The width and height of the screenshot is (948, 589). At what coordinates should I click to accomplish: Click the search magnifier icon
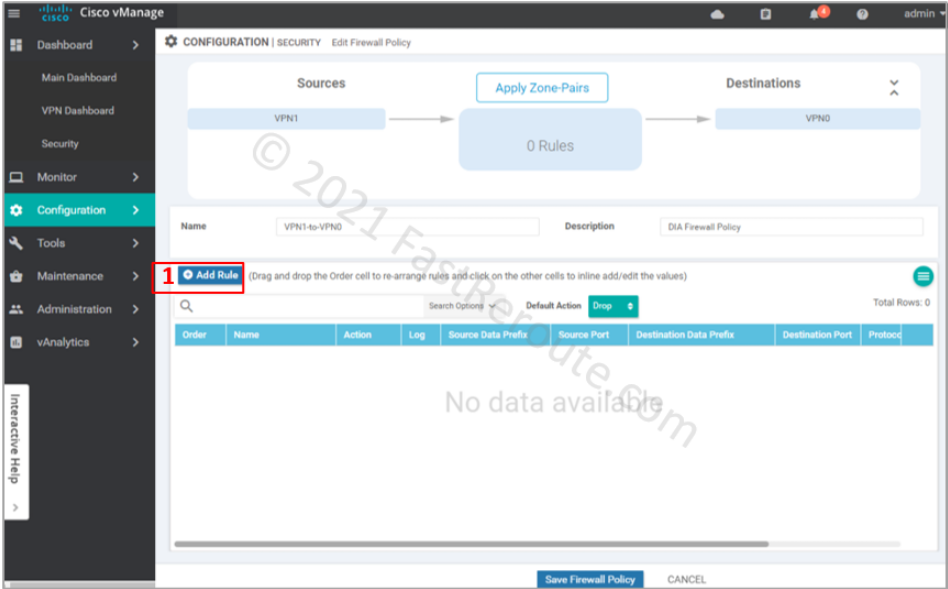(186, 306)
